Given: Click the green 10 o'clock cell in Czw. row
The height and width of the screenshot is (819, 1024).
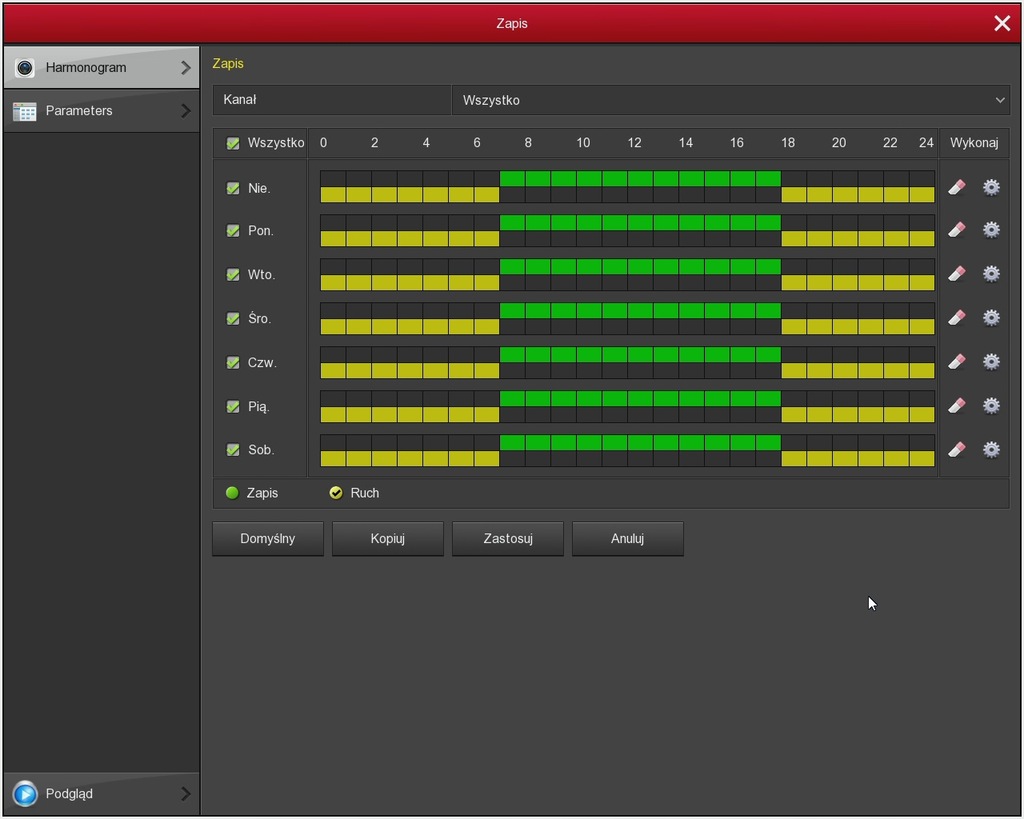Looking at the screenshot, I should (588, 354).
